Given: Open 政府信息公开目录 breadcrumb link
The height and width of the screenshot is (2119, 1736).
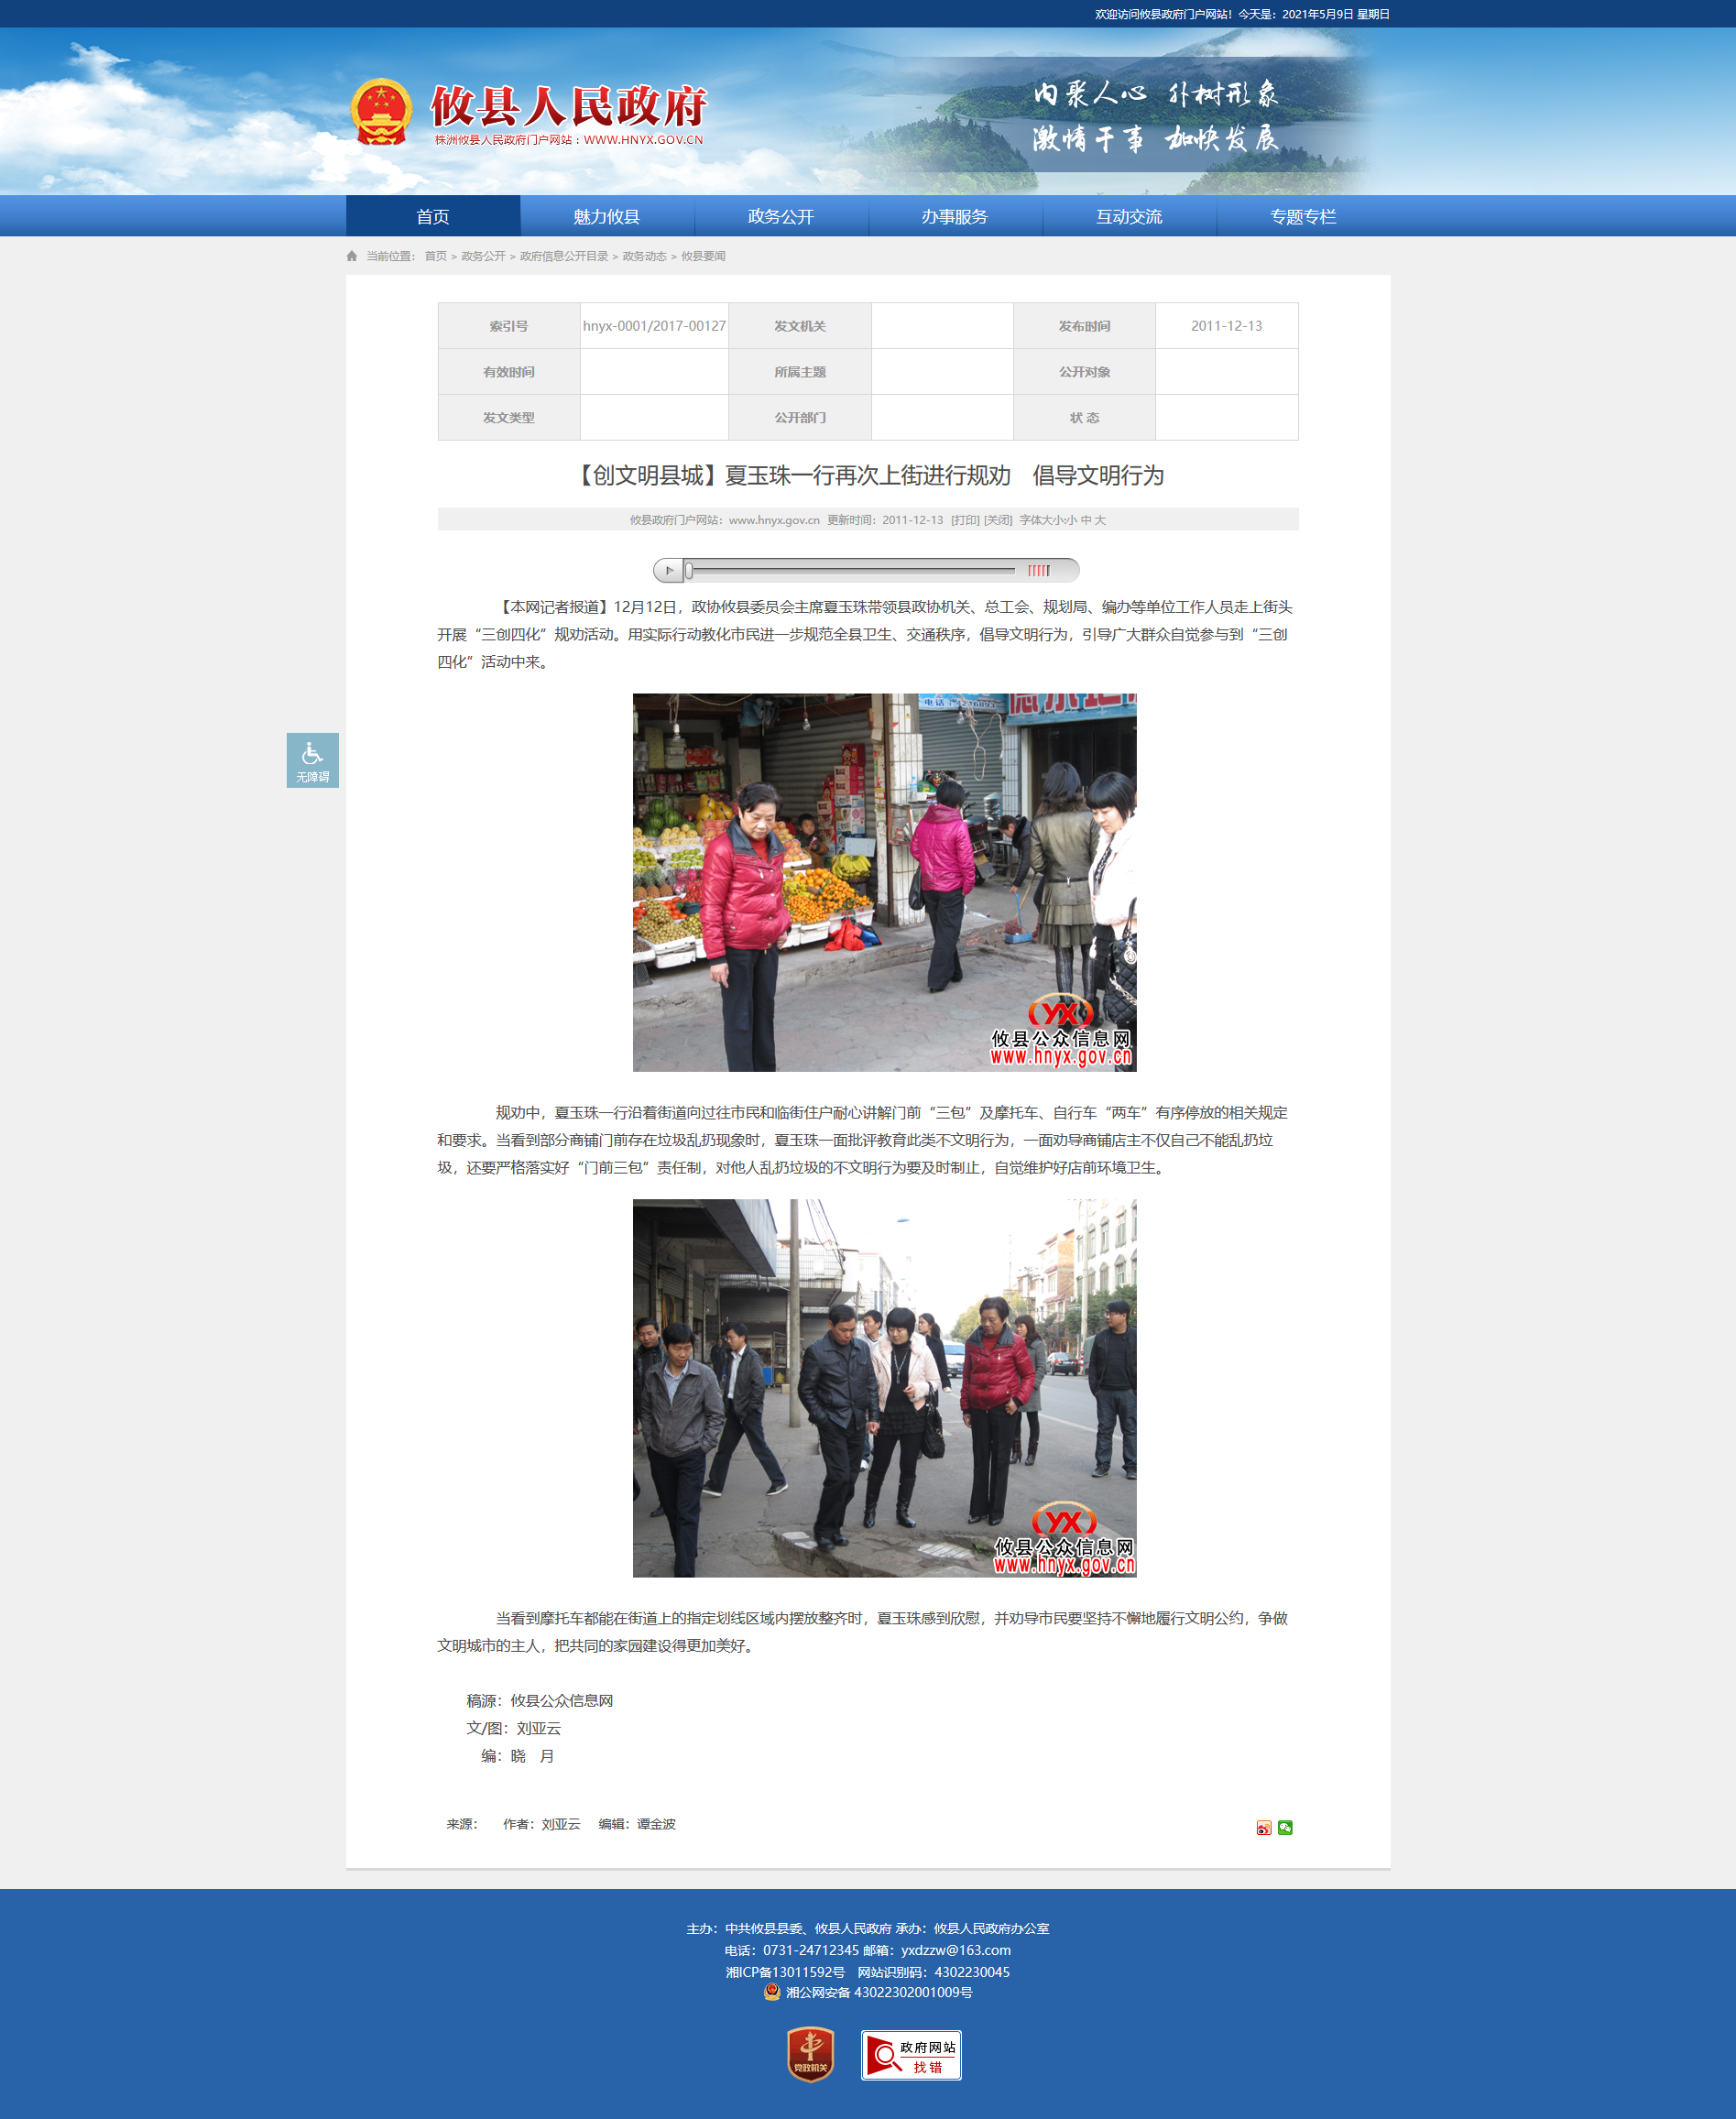Looking at the screenshot, I should (564, 256).
